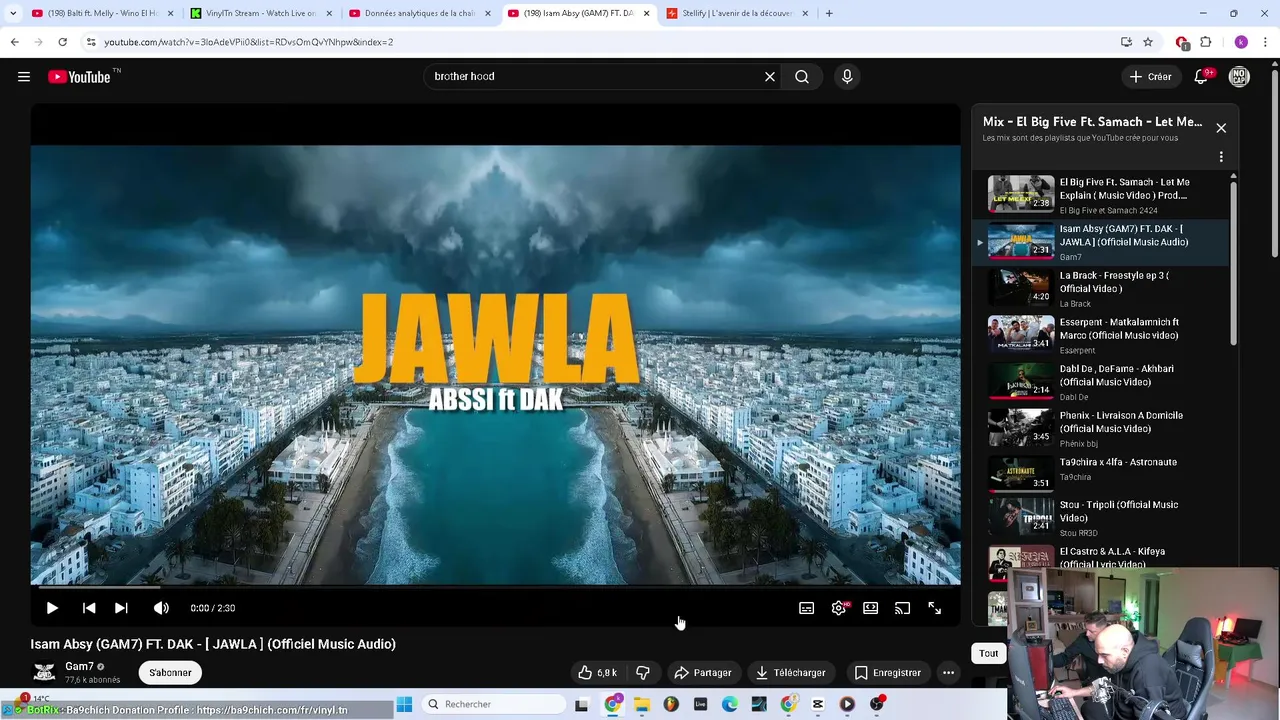1280x720 pixels.
Task: Save the video with Enregistrer
Action: coord(887,673)
